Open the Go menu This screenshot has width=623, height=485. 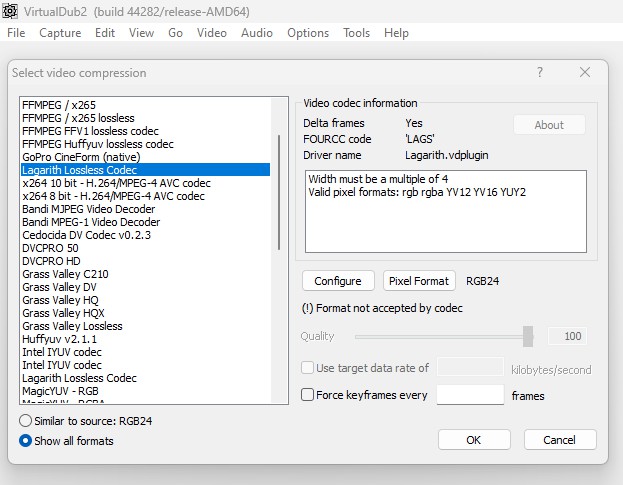175,33
